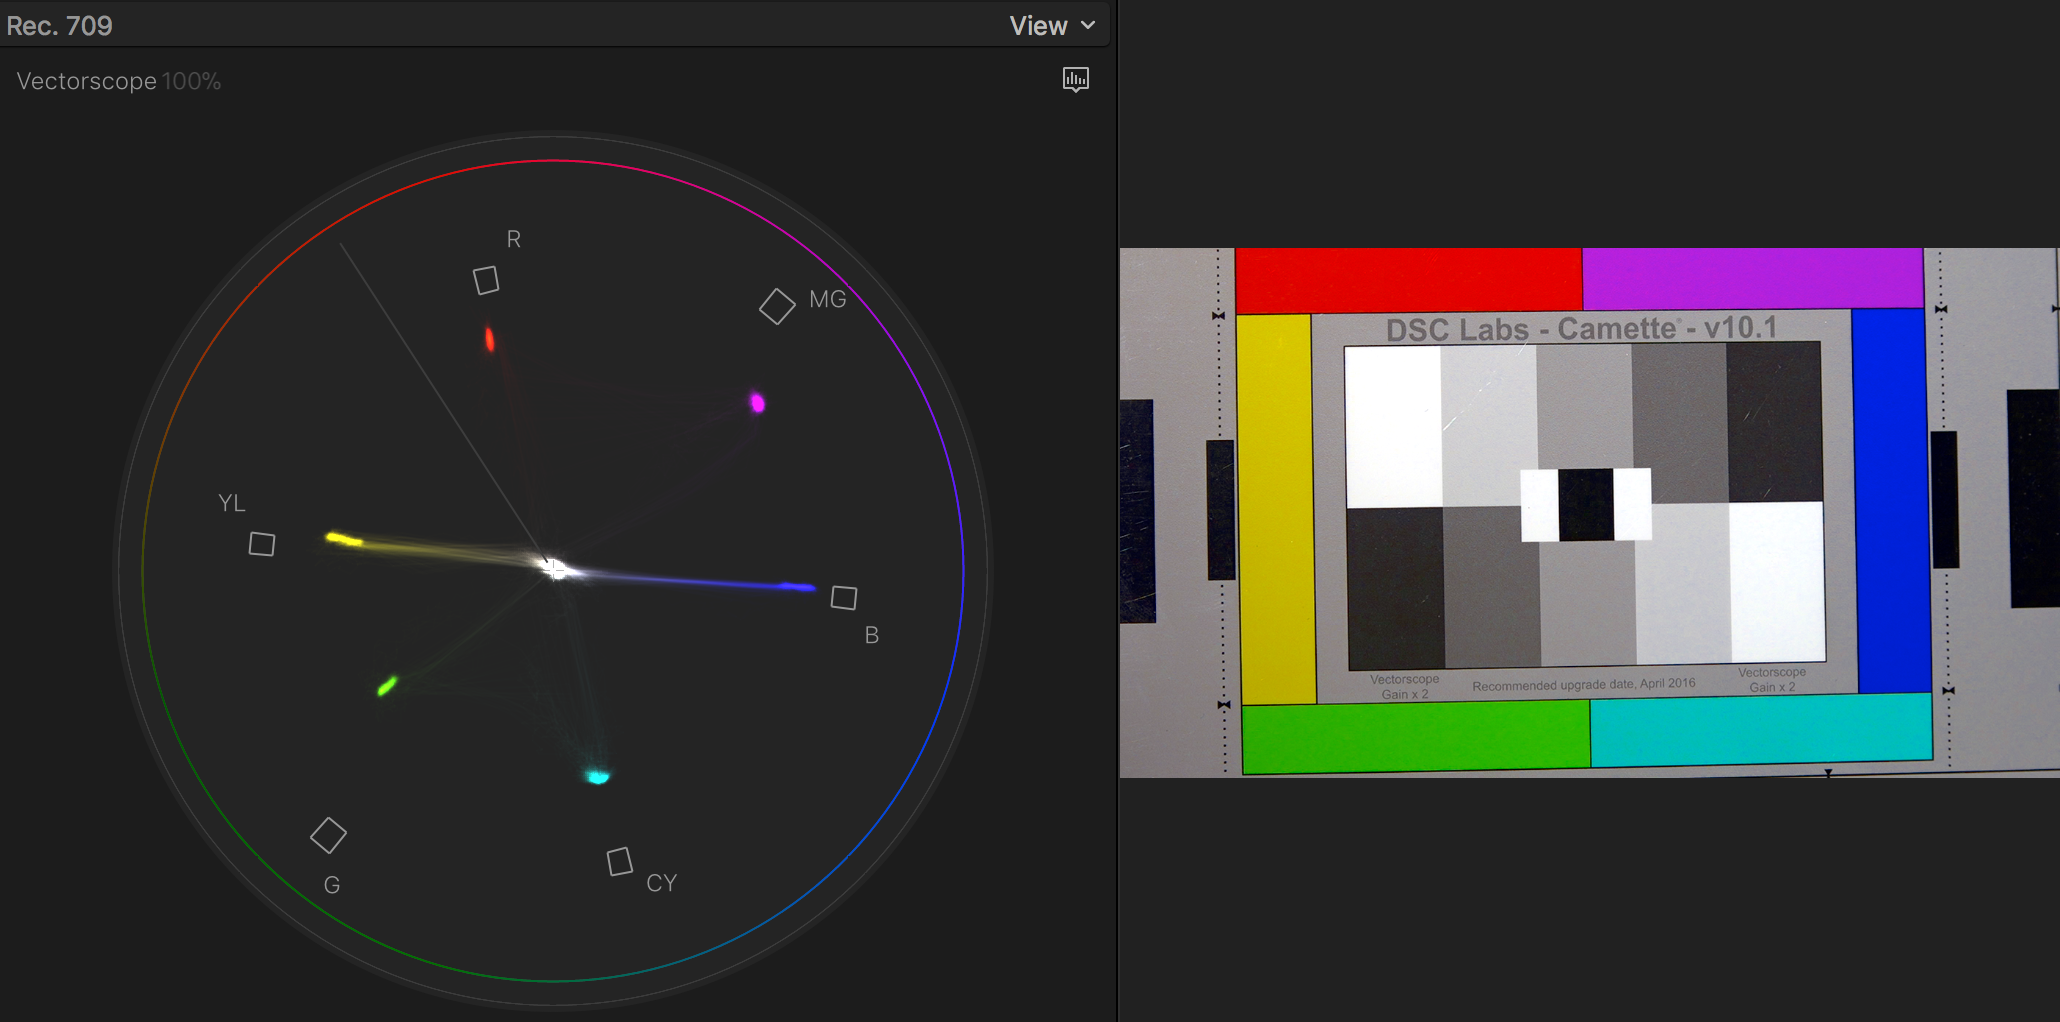Click the Vectorscope 100% label

[118, 81]
